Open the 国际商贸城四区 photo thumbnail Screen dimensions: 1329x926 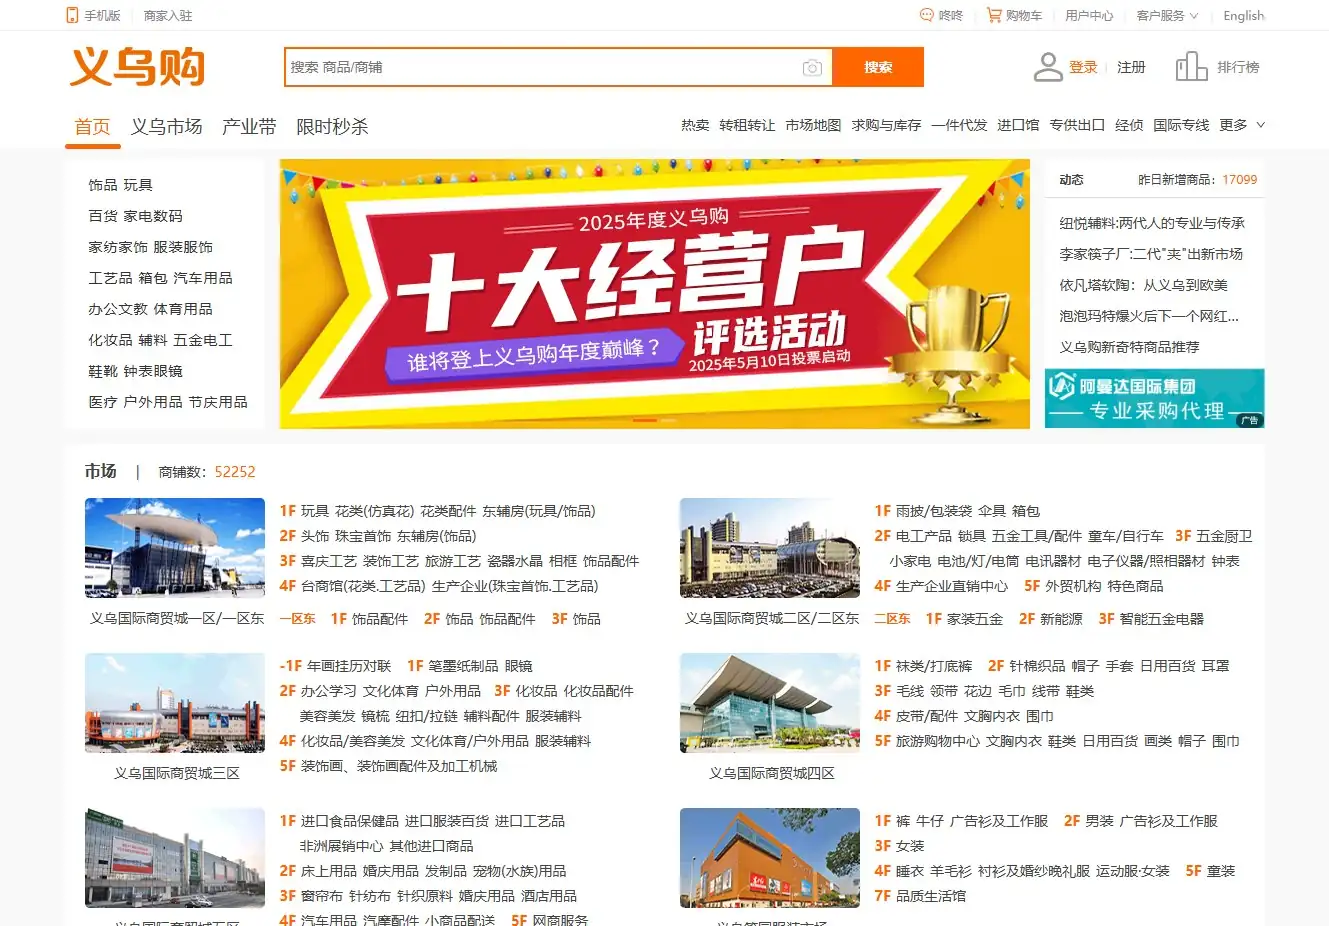click(x=770, y=703)
